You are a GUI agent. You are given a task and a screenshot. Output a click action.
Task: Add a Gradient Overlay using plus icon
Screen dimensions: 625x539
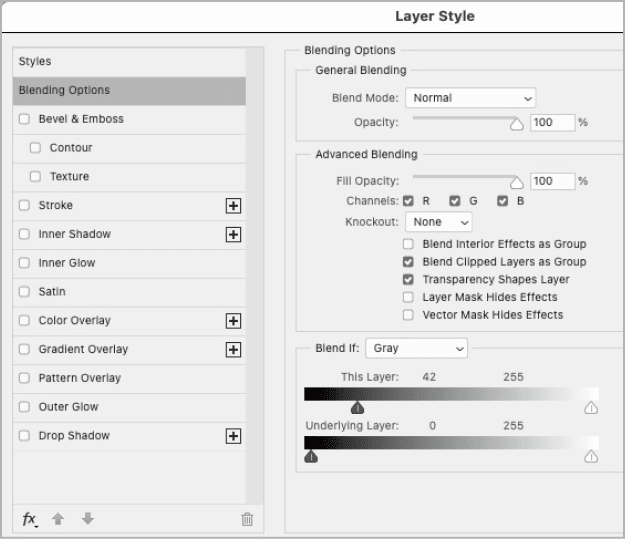[x=233, y=350]
